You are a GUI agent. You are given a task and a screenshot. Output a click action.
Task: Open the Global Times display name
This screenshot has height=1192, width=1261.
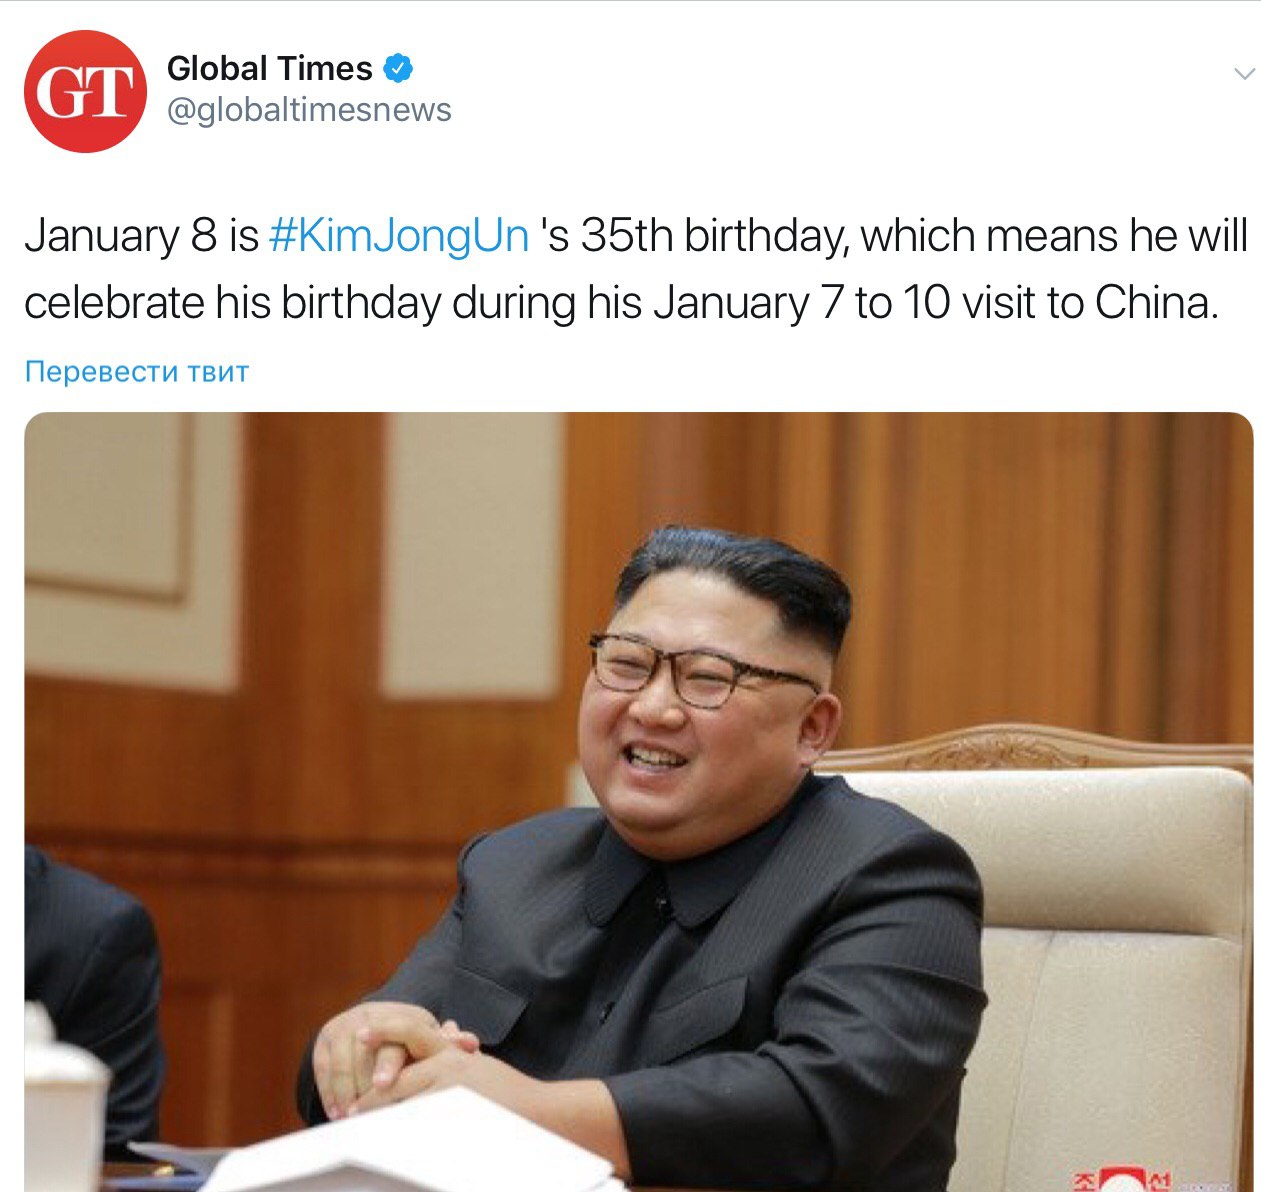click(x=269, y=68)
